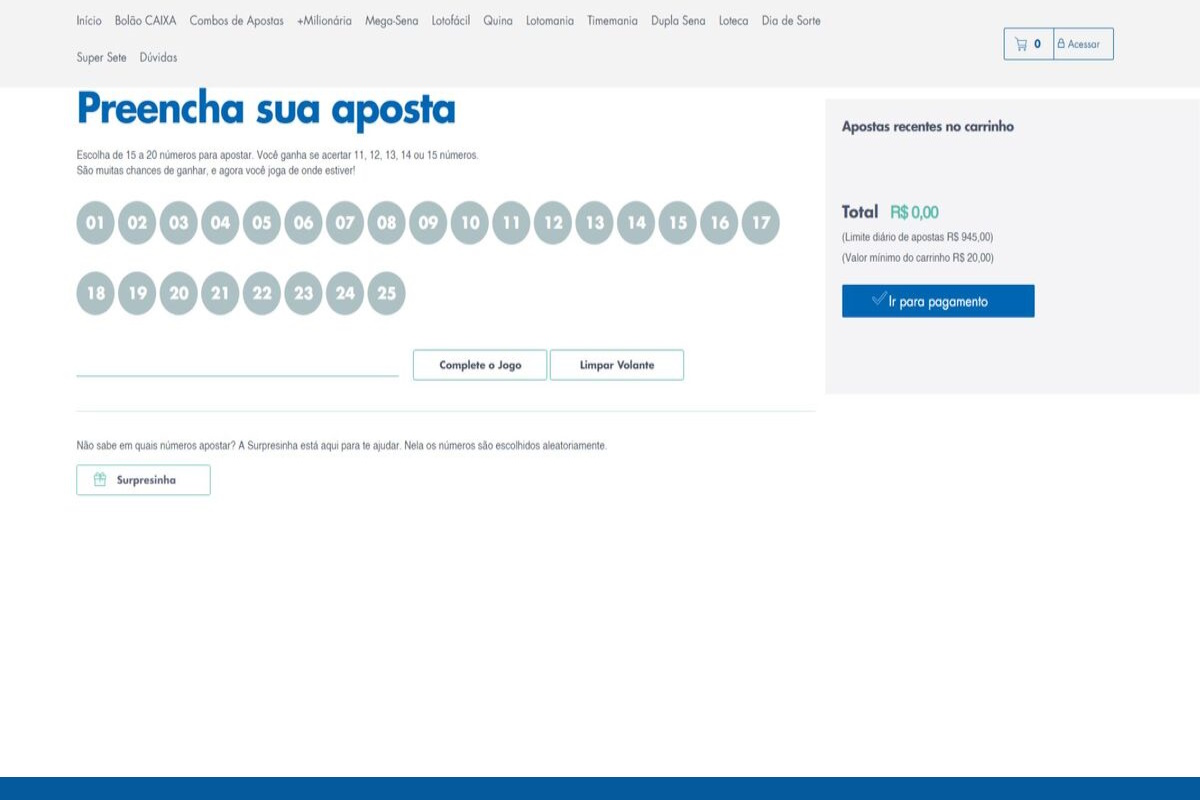Click the Limite diário de apostas text
This screenshot has width=1200, height=800.
[917, 237]
